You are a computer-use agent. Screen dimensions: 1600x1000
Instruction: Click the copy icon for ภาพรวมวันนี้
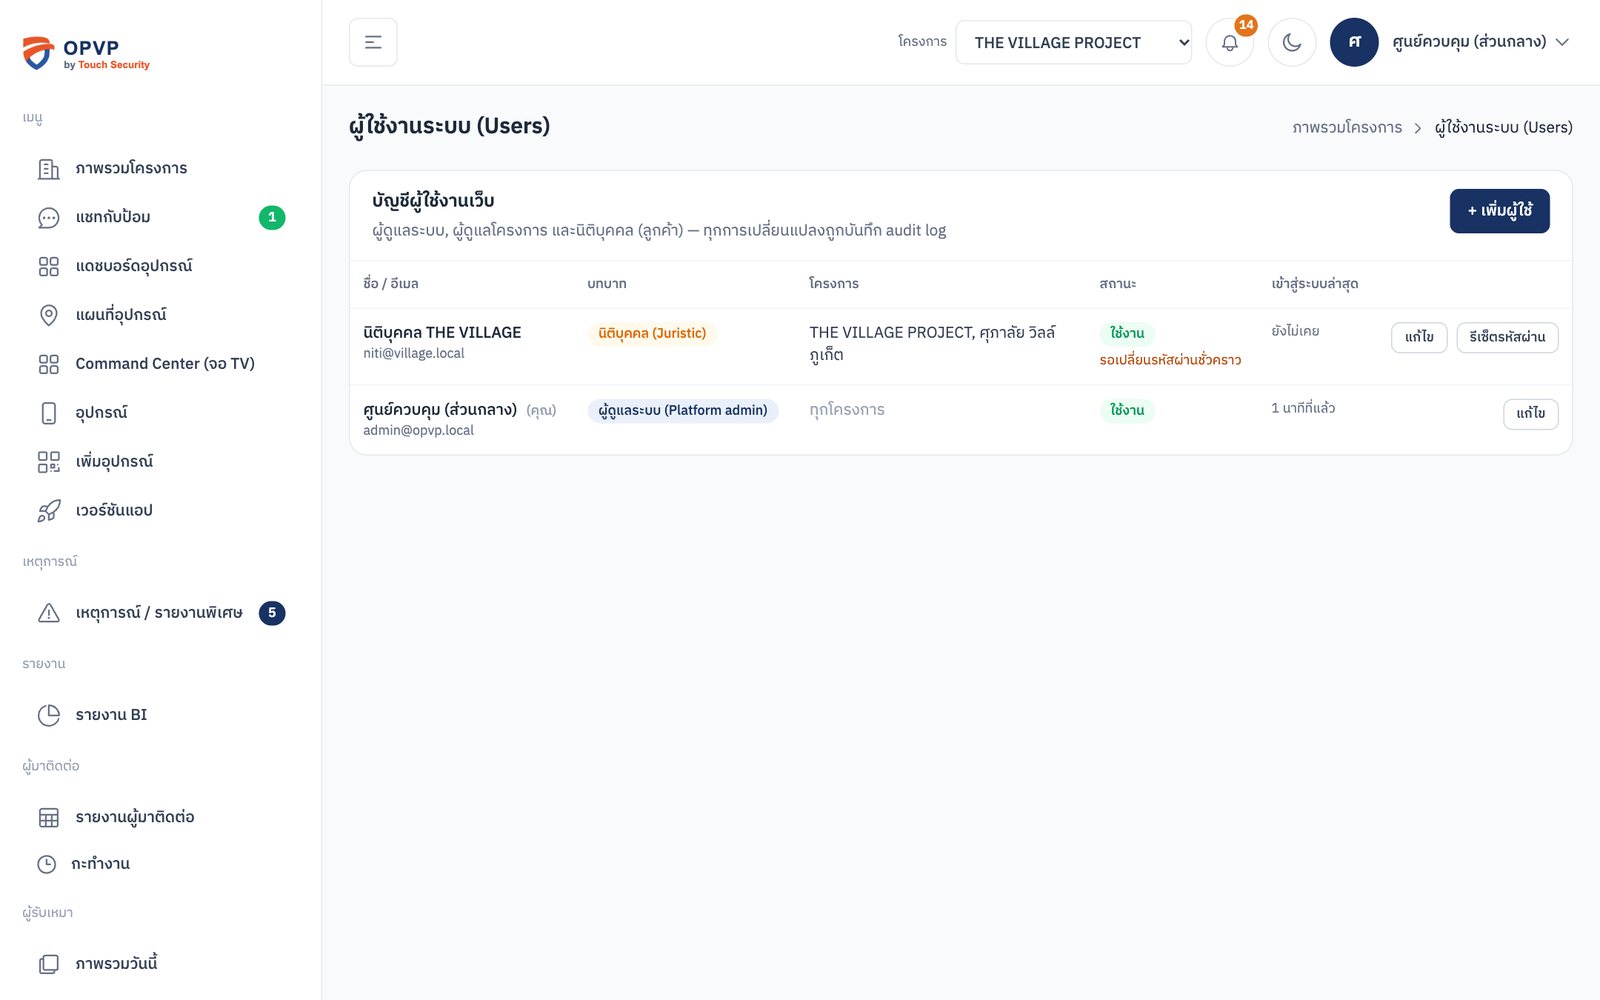(48, 965)
